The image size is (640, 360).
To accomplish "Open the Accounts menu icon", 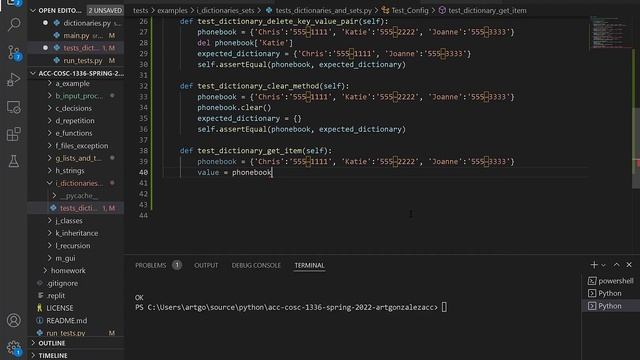I will point(14,320).
